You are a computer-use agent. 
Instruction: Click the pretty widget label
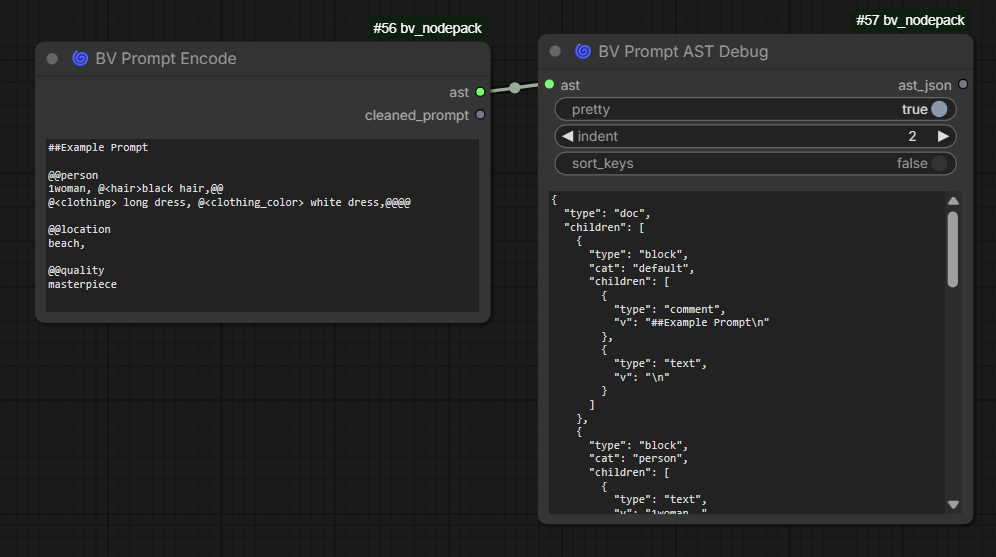(x=591, y=109)
